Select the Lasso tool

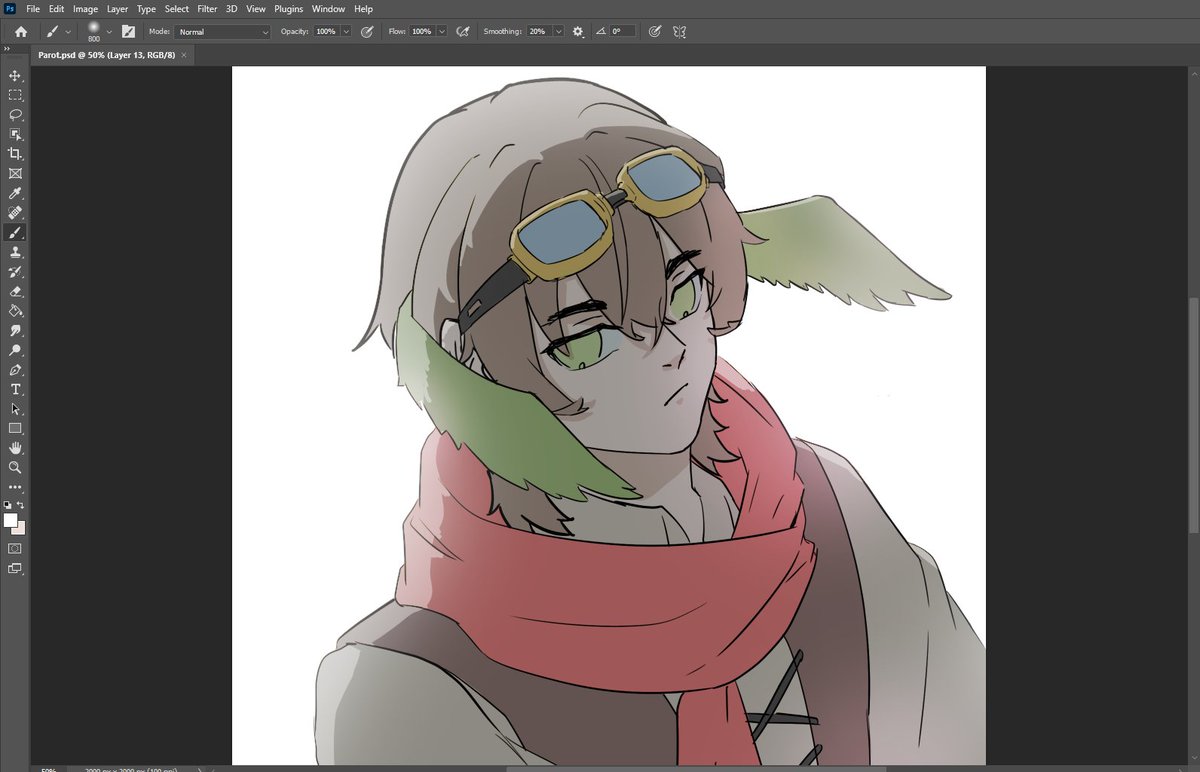[15, 115]
